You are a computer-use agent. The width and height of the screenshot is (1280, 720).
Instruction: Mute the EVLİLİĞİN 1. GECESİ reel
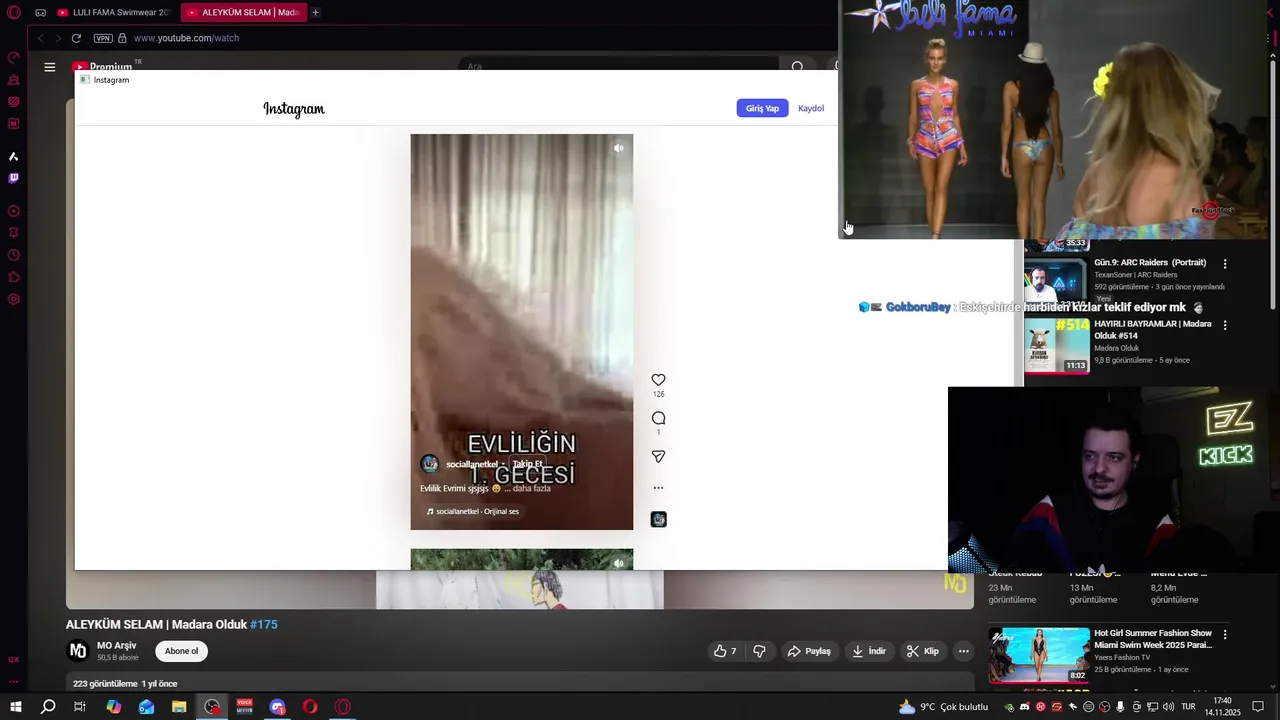tap(619, 148)
